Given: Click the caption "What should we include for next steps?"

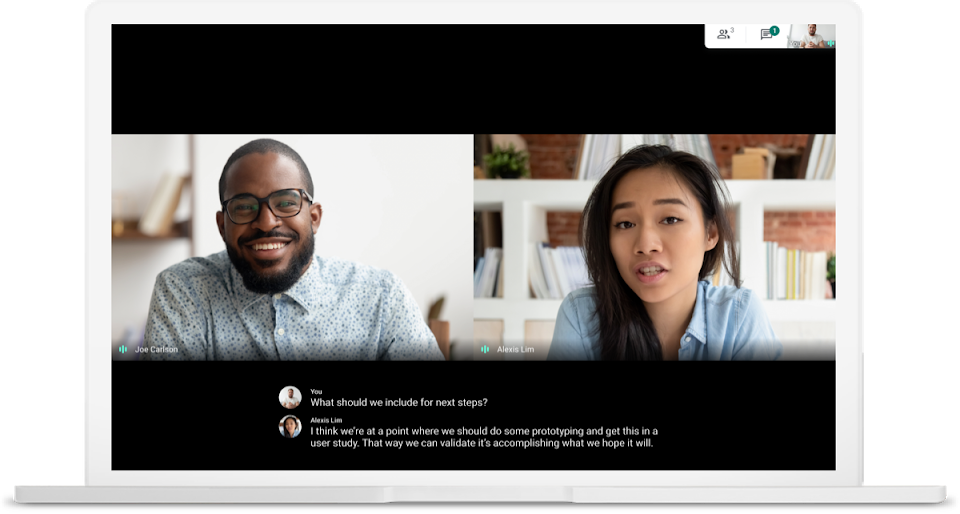Looking at the screenshot, I should tap(399, 403).
